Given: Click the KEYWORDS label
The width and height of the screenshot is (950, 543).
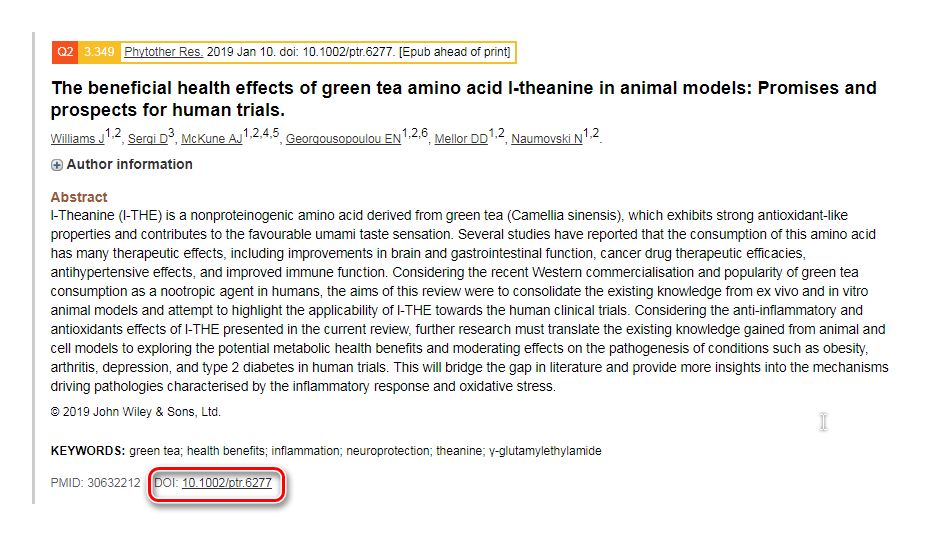Looking at the screenshot, I should (88, 451).
